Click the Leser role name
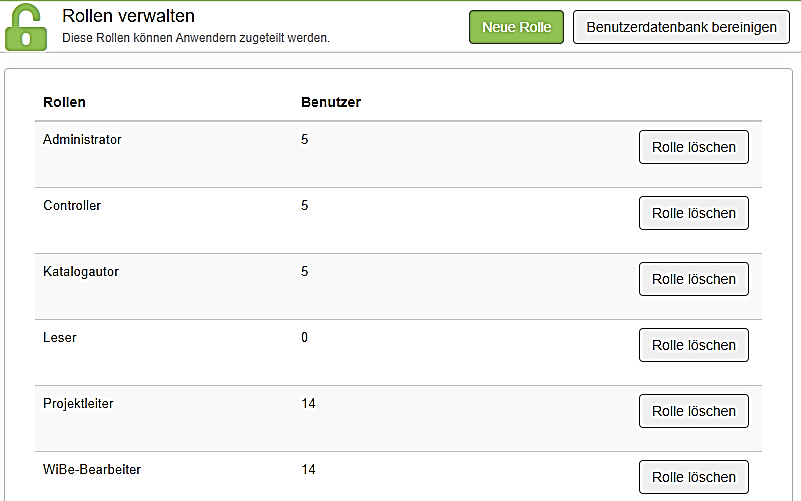 pyautogui.click(x=60, y=338)
